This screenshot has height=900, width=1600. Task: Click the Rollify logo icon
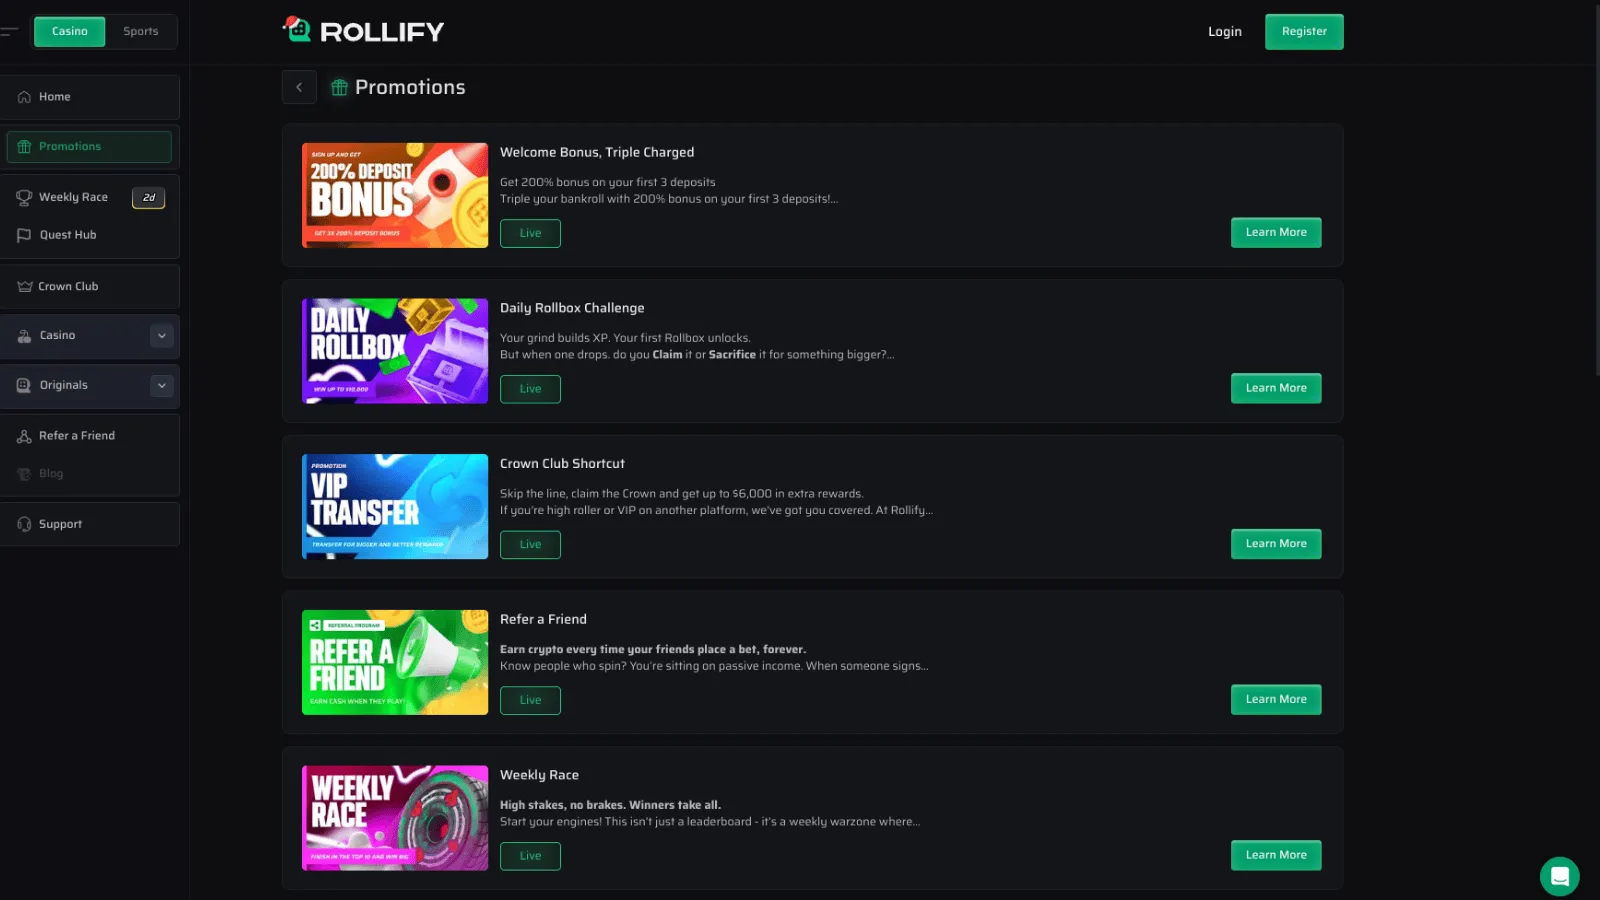(297, 30)
